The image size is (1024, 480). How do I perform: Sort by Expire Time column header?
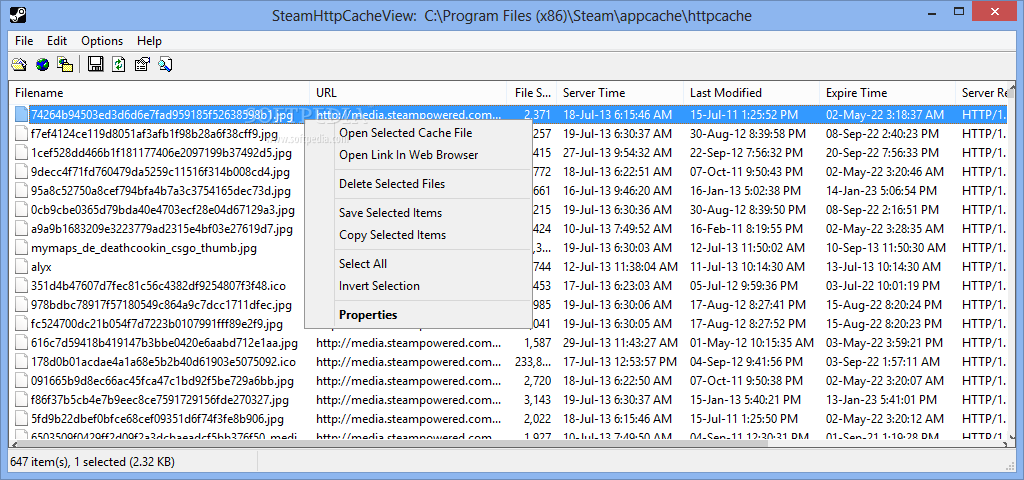click(x=887, y=93)
